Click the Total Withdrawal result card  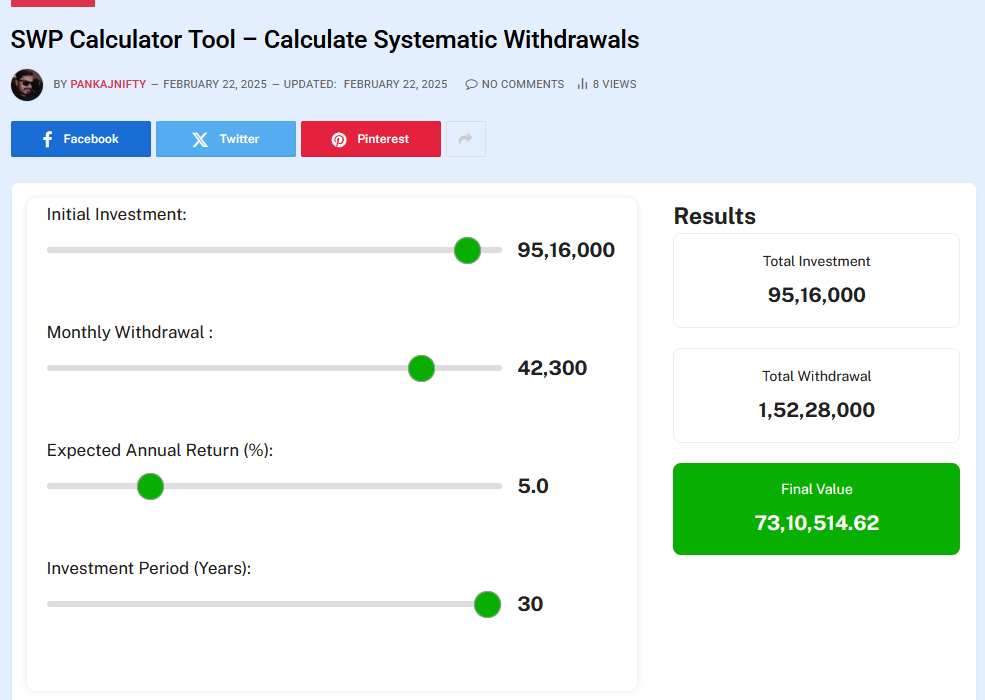[x=816, y=395]
